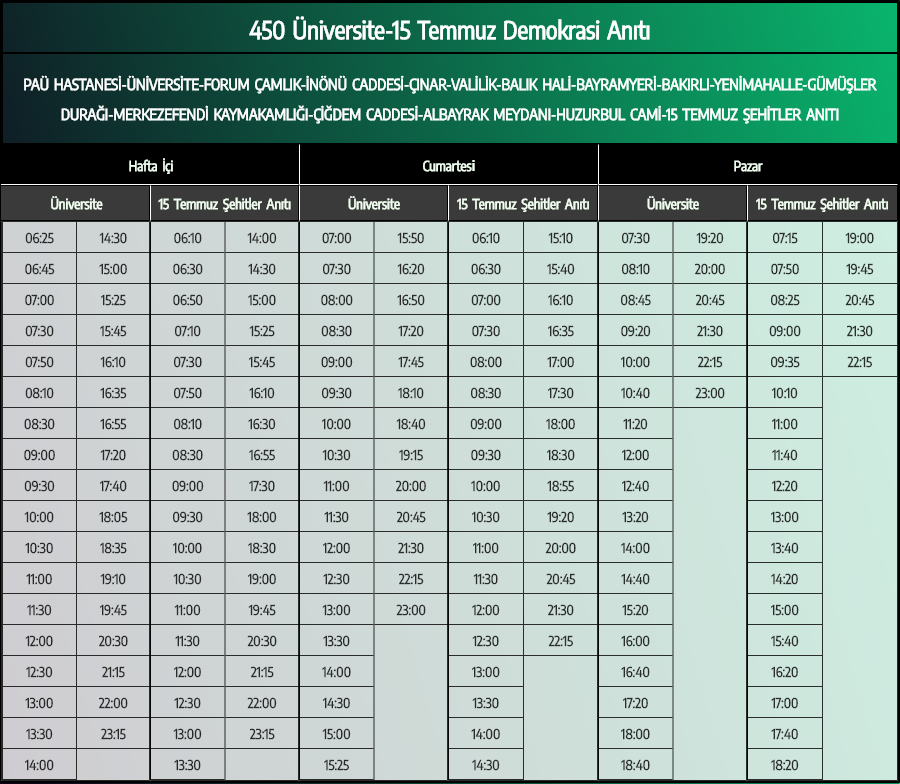Pick the 18:20 time cell
900x784 pixels.
[x=785, y=765]
